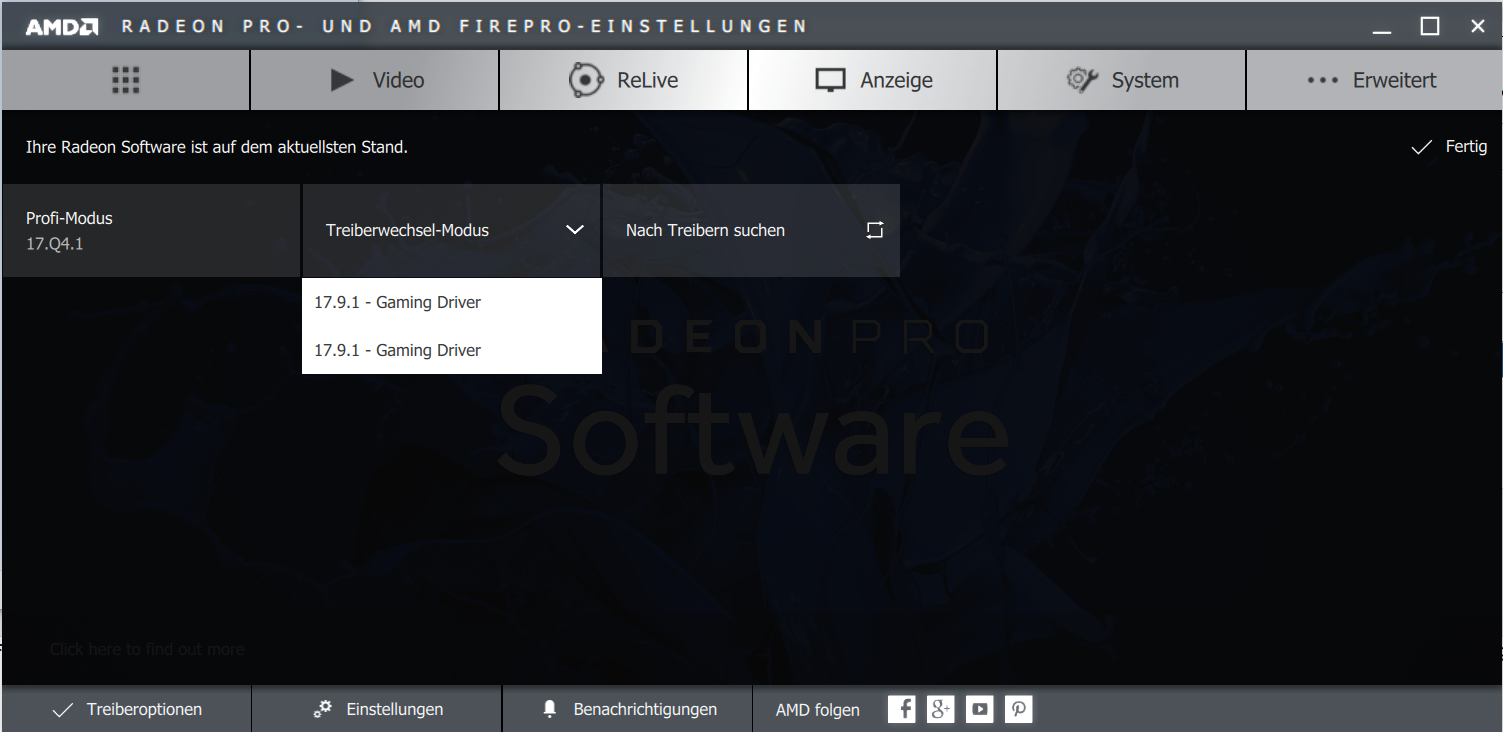Open the YouTube social icon
Viewport: 1503px width, 732px height.
click(980, 709)
